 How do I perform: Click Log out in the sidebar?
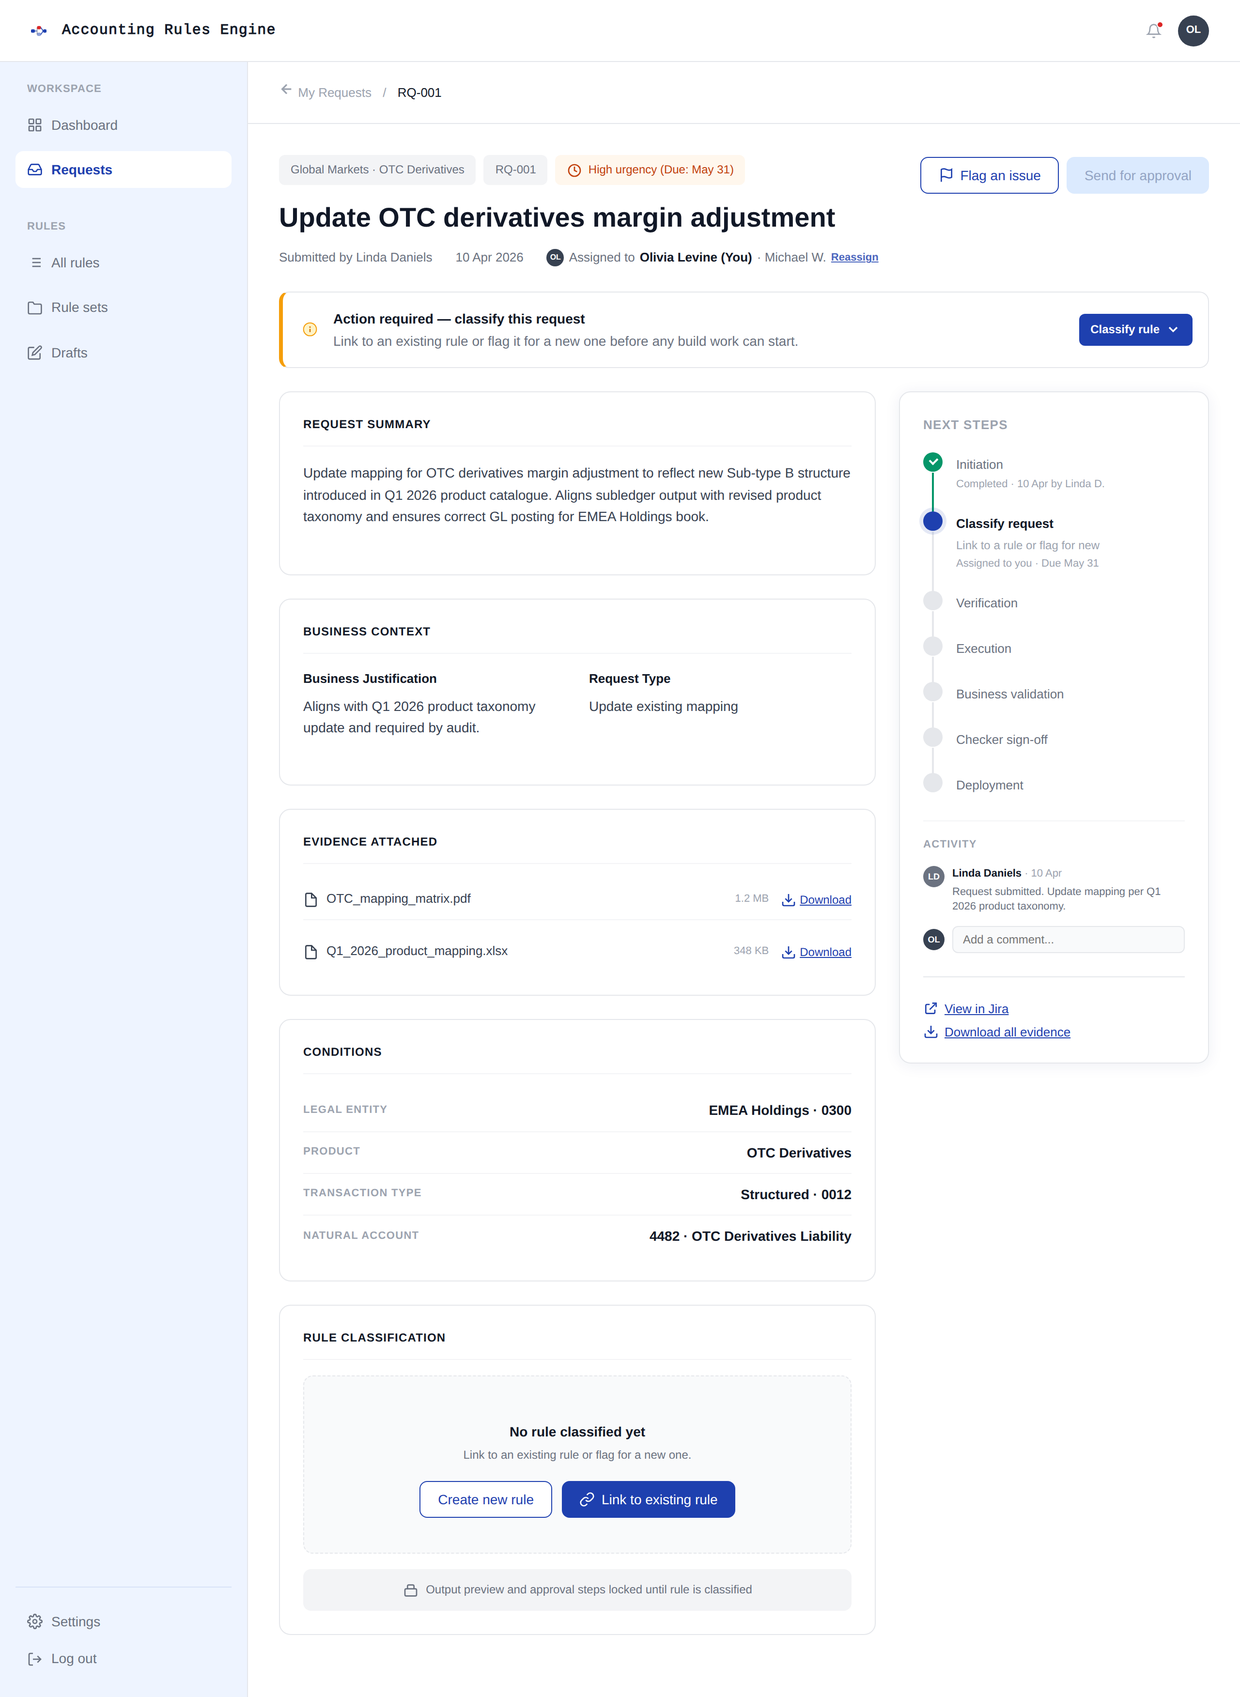point(123,1659)
